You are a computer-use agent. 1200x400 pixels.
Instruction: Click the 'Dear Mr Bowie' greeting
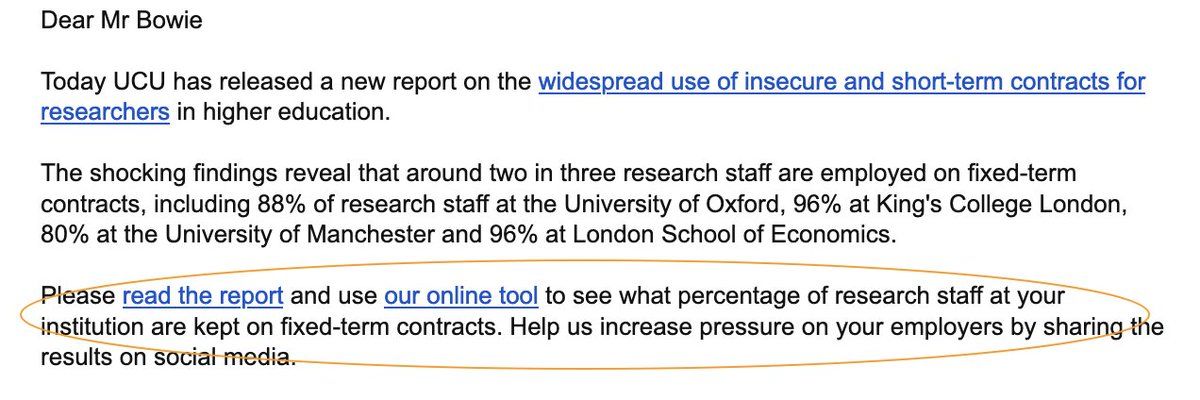pyautogui.click(x=121, y=20)
